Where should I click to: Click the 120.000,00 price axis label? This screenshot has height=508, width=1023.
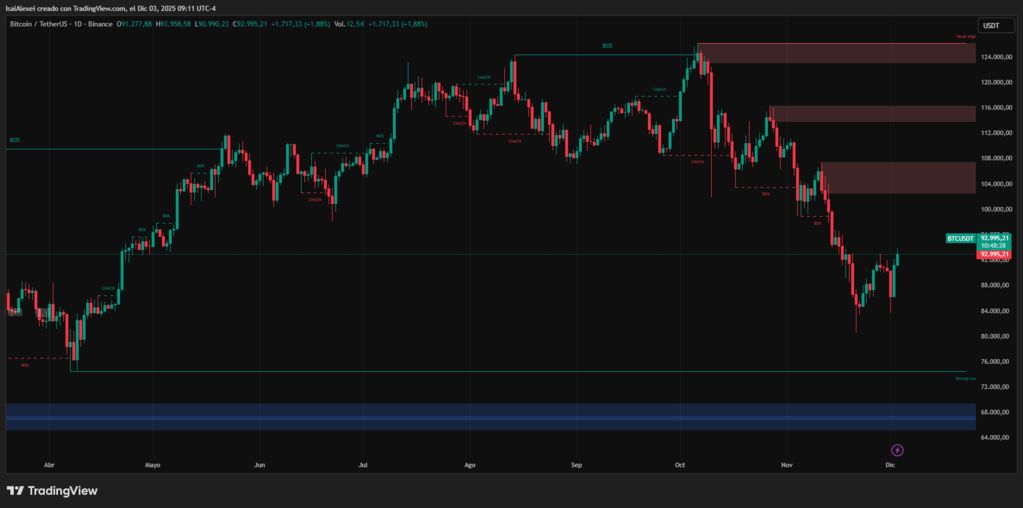tap(996, 83)
